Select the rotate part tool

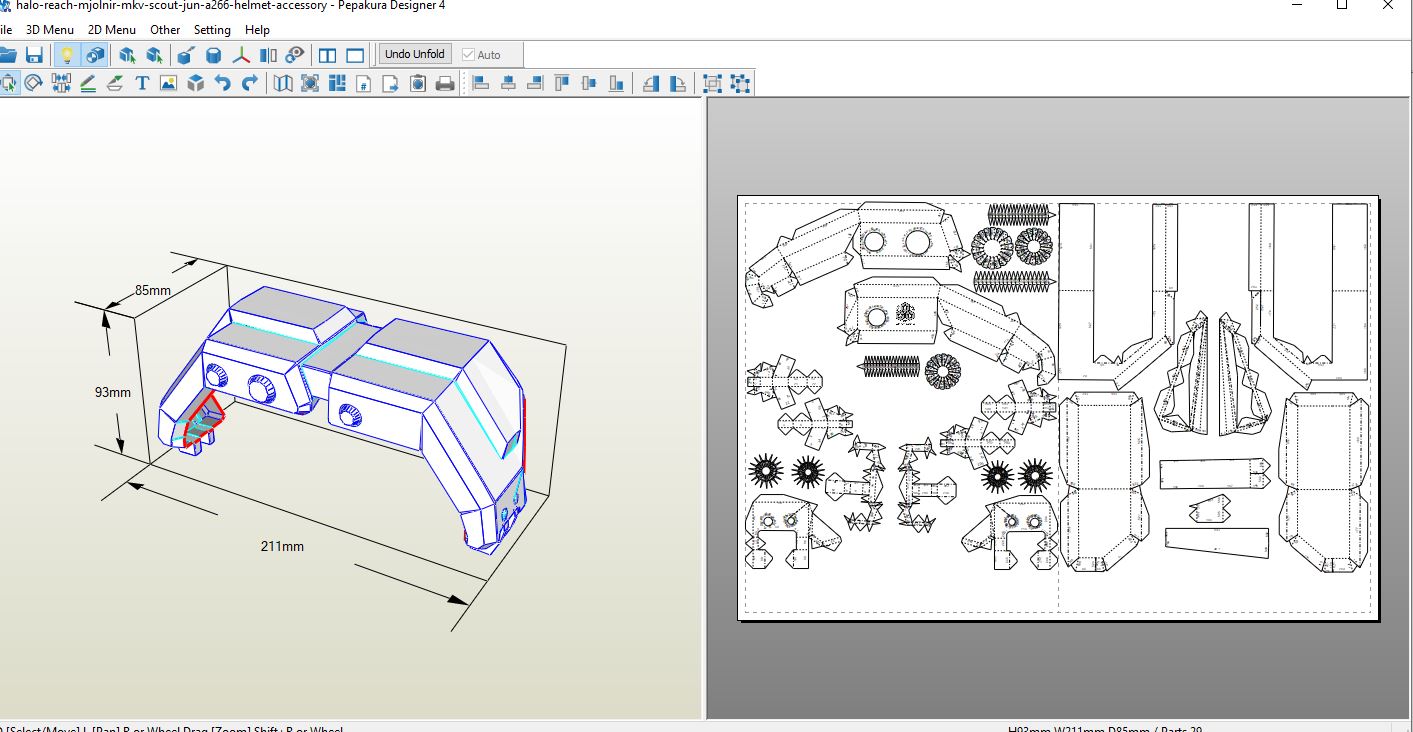tap(33, 83)
